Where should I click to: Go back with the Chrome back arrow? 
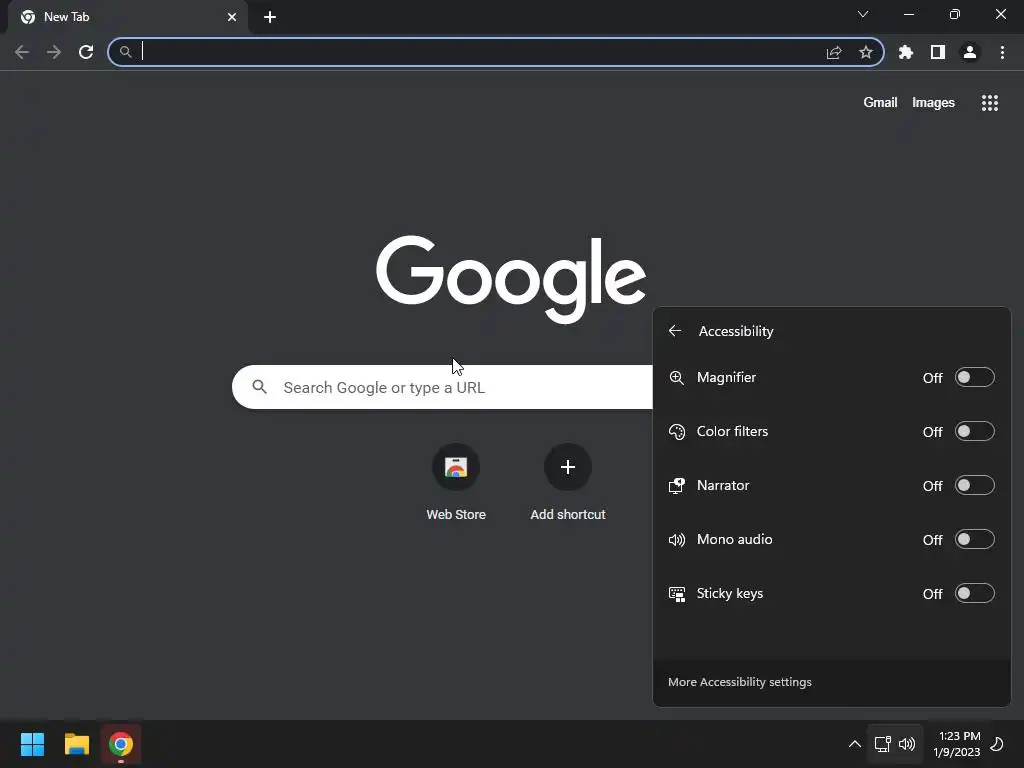[x=22, y=52]
